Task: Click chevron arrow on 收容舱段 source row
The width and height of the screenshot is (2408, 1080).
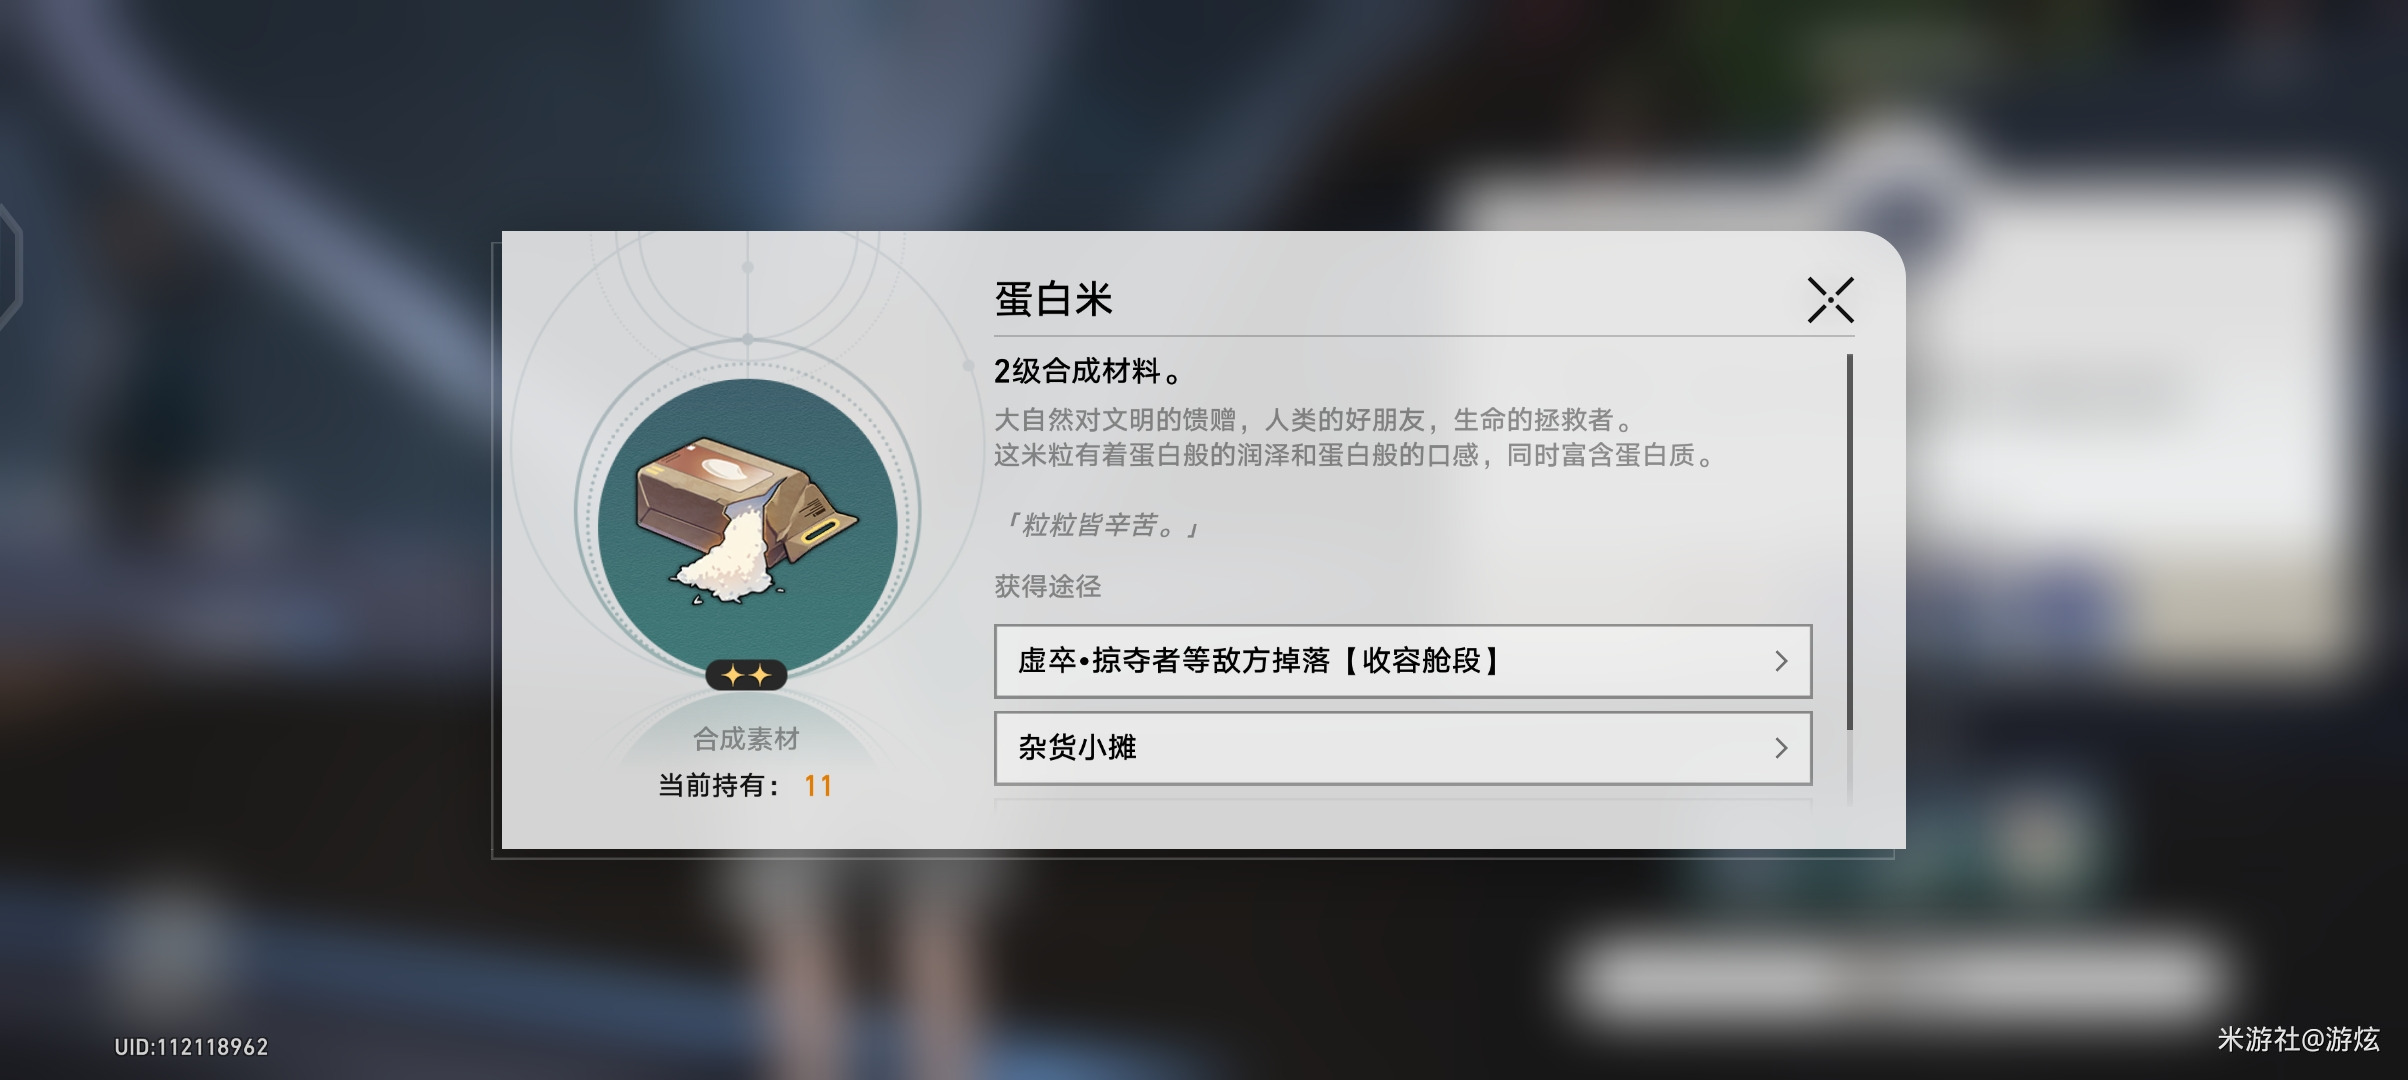Action: (1781, 661)
